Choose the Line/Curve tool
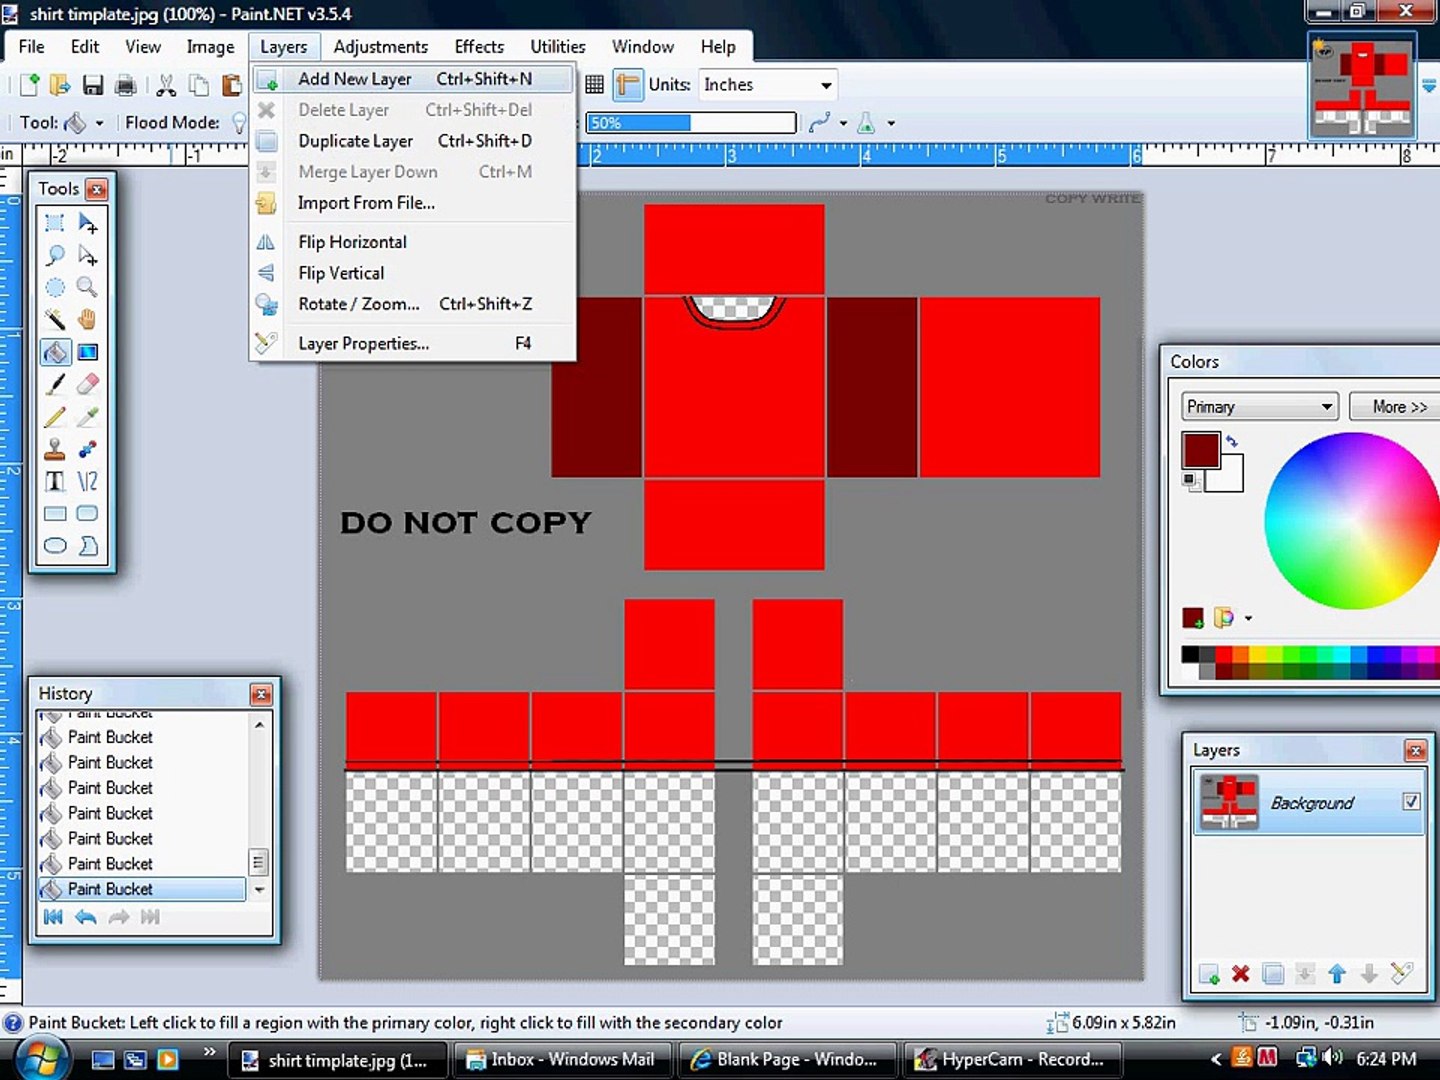 (x=88, y=481)
